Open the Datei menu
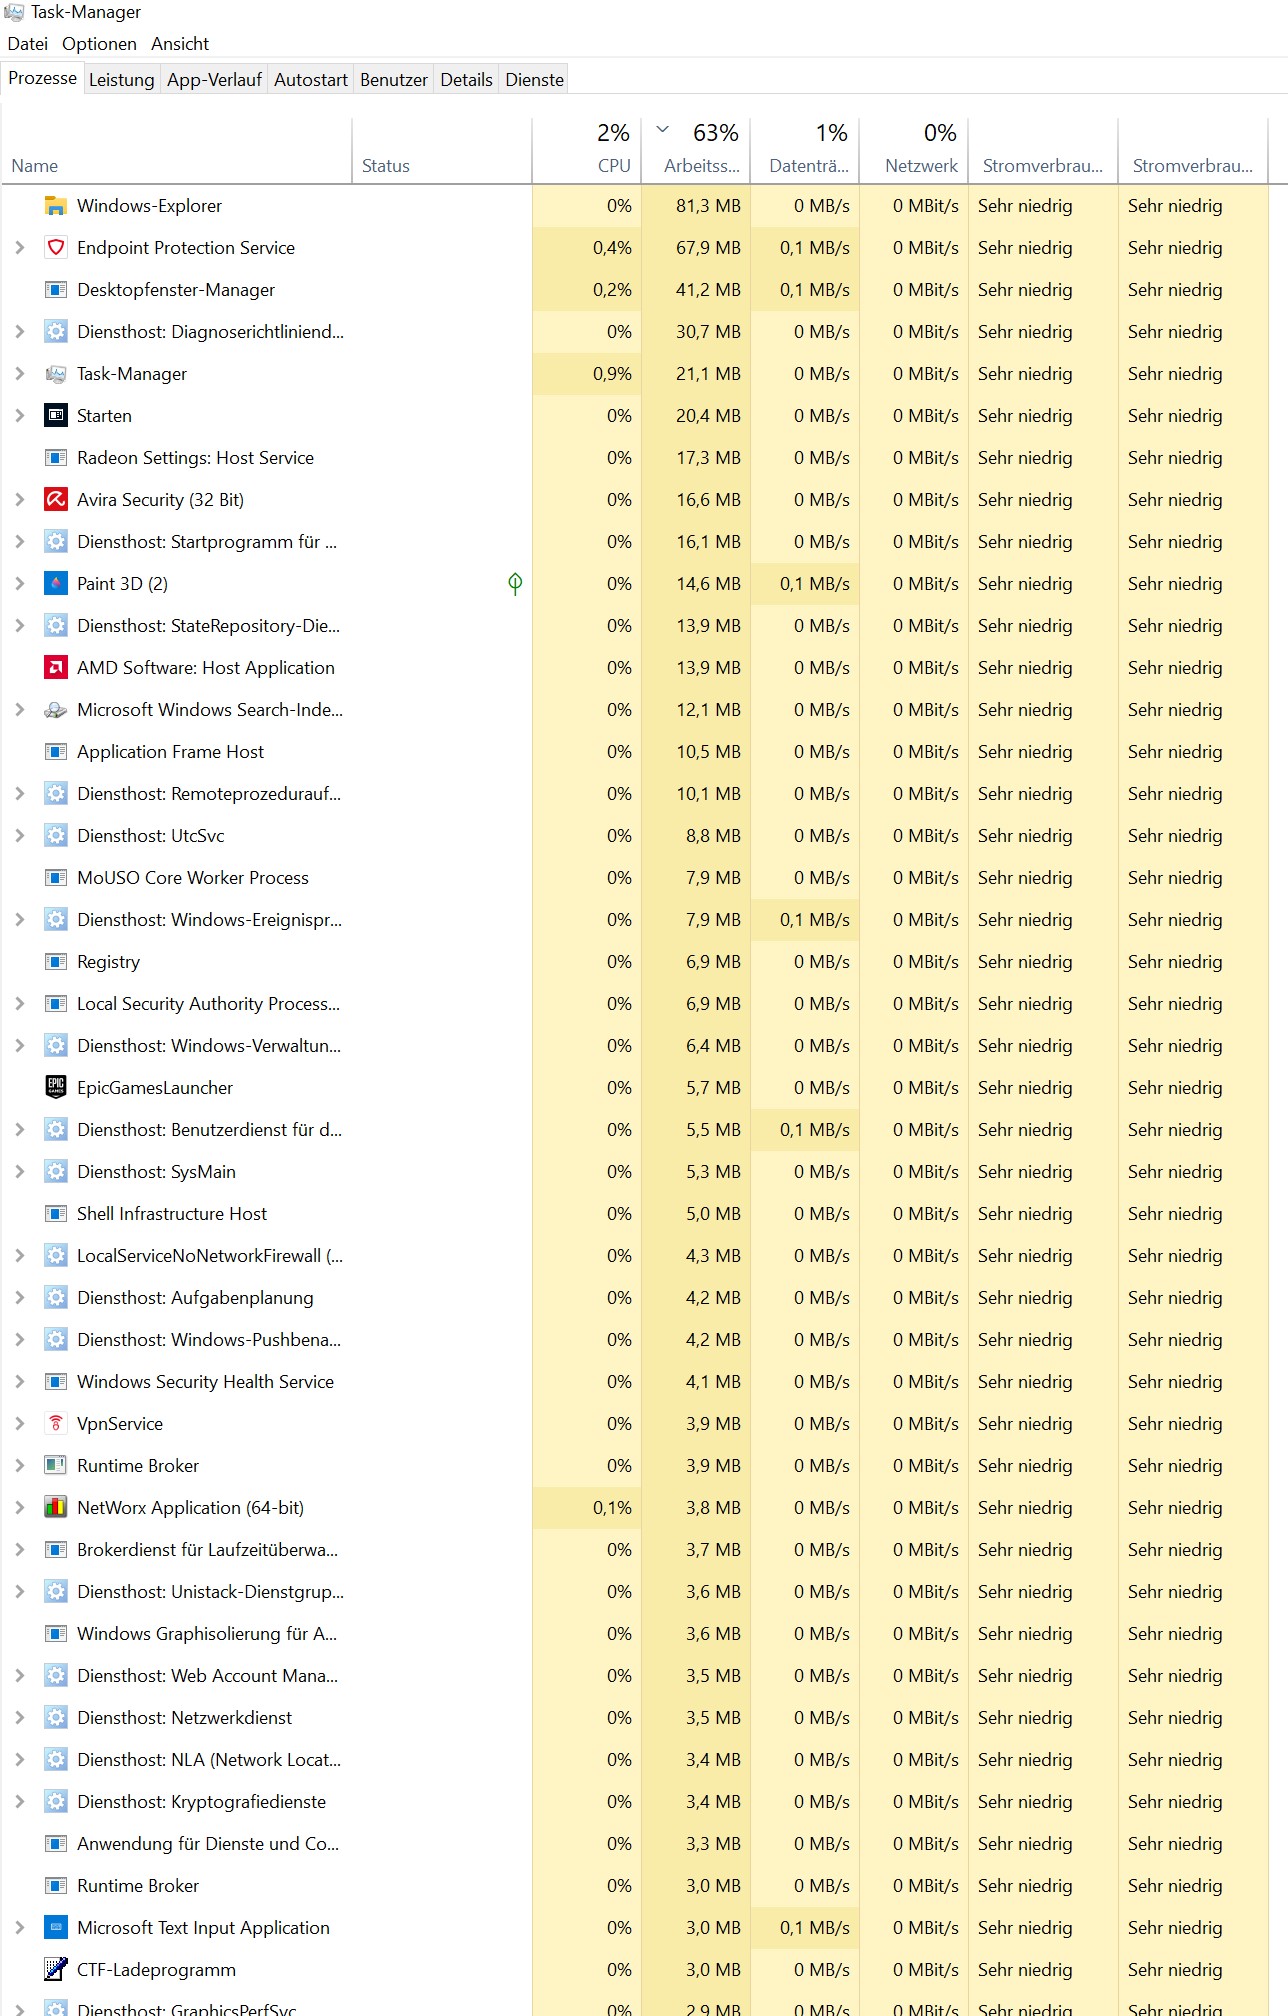The width and height of the screenshot is (1288, 2016). (28, 44)
